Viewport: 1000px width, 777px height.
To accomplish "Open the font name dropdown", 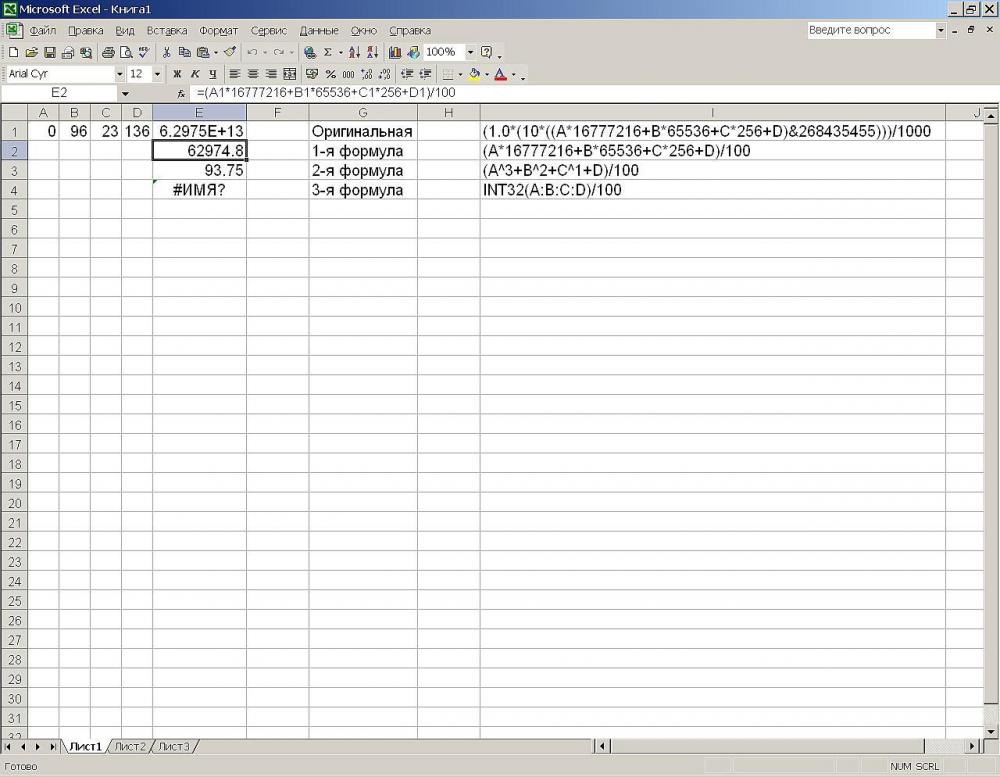I will pyautogui.click(x=119, y=74).
